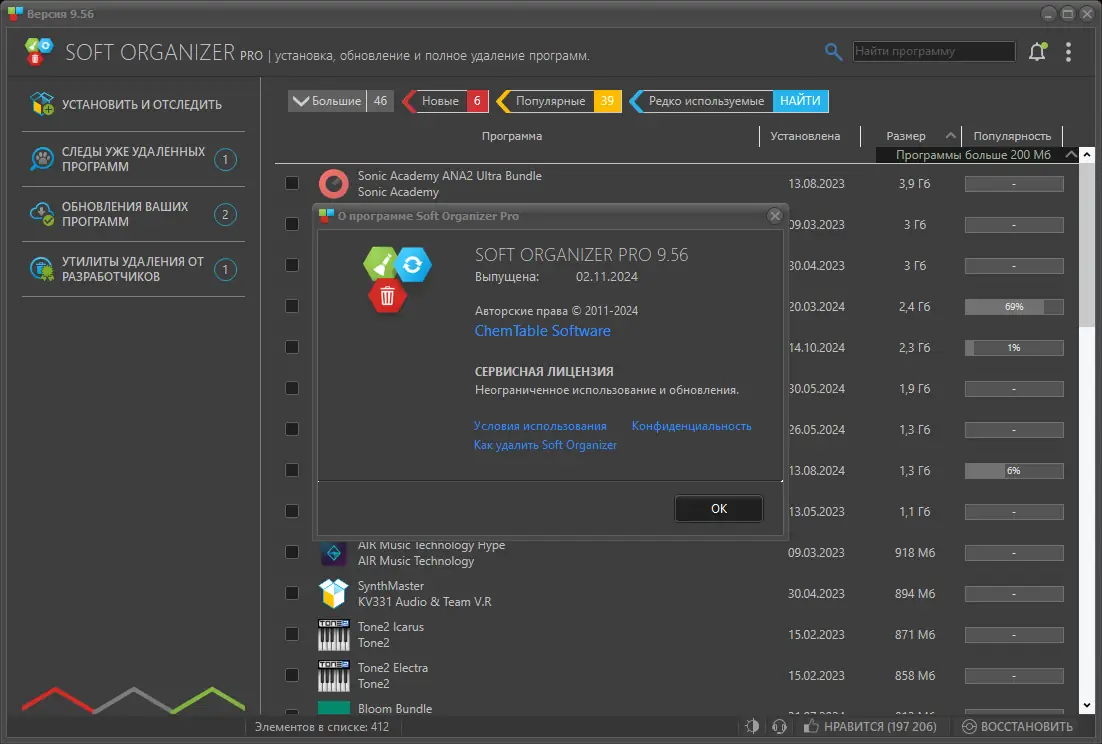Image resolution: width=1102 pixels, height=744 pixels.
Task: Open the notifications bell
Action: 1037,51
